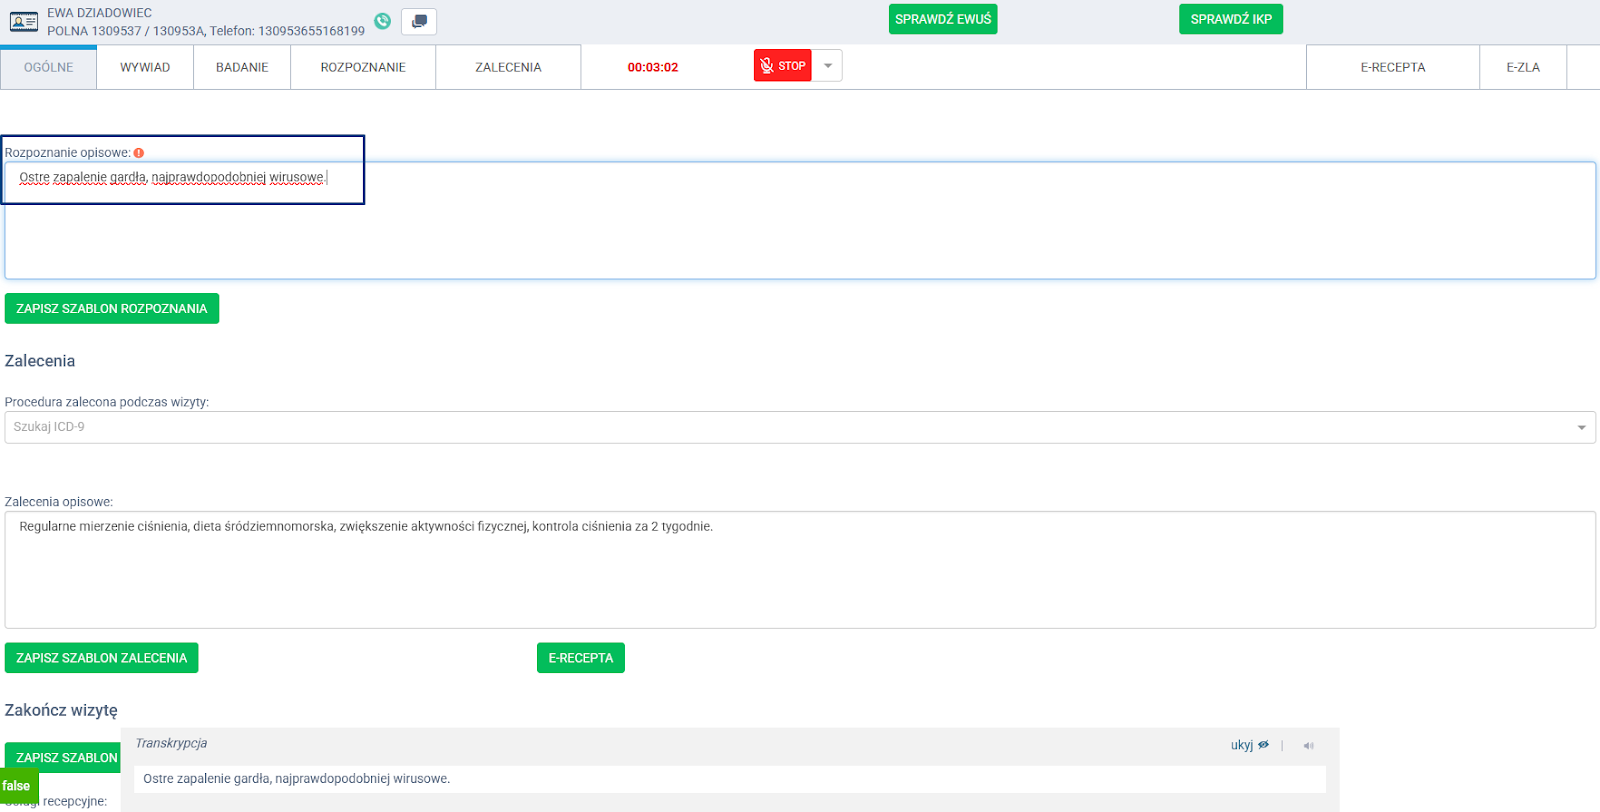Open the chat messages icon button
The width and height of the screenshot is (1600, 812).
[419, 21]
